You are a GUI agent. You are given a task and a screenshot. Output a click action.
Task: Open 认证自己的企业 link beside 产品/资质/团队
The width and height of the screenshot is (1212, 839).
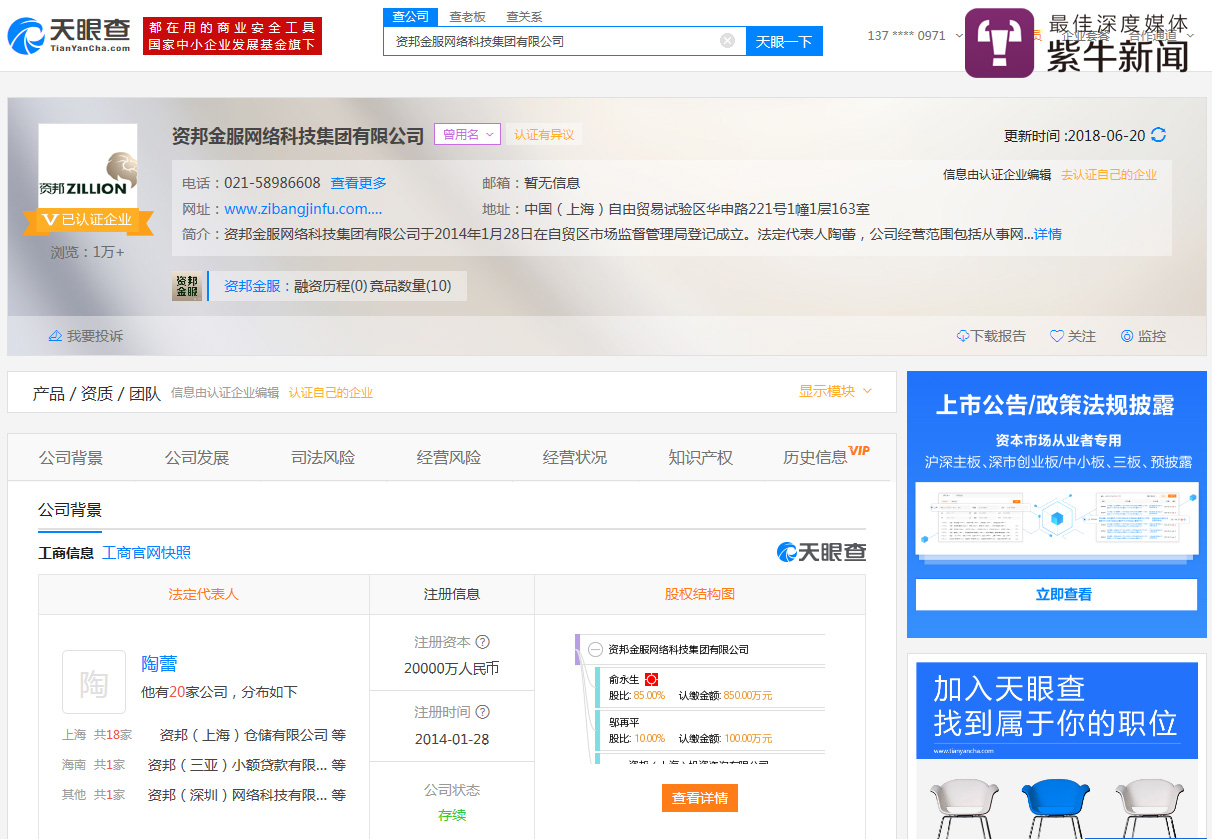click(331, 393)
